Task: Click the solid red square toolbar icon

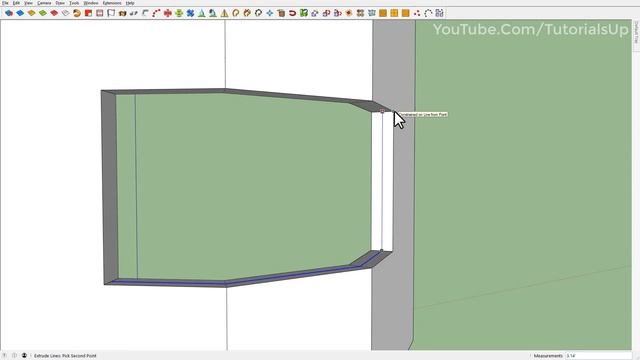Action: tap(88, 13)
